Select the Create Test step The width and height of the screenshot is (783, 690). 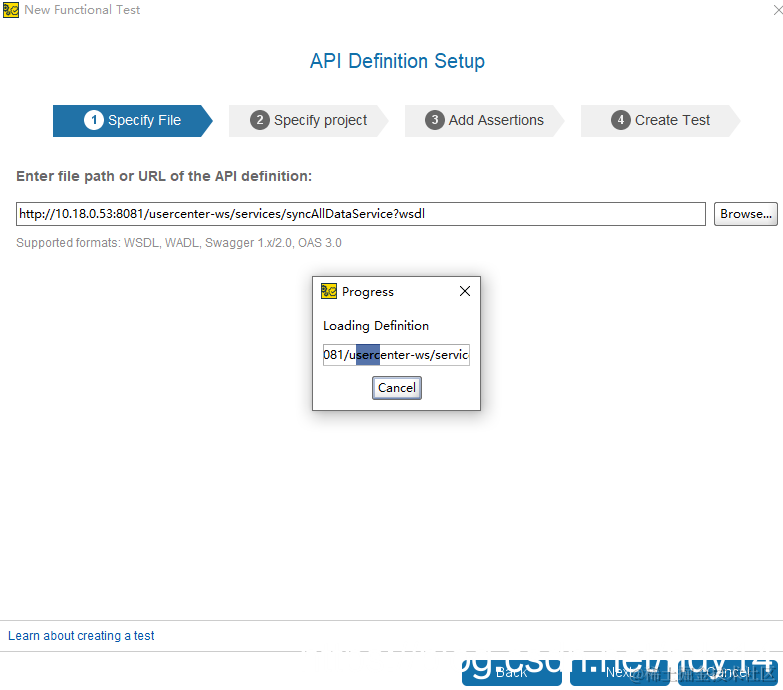point(660,121)
